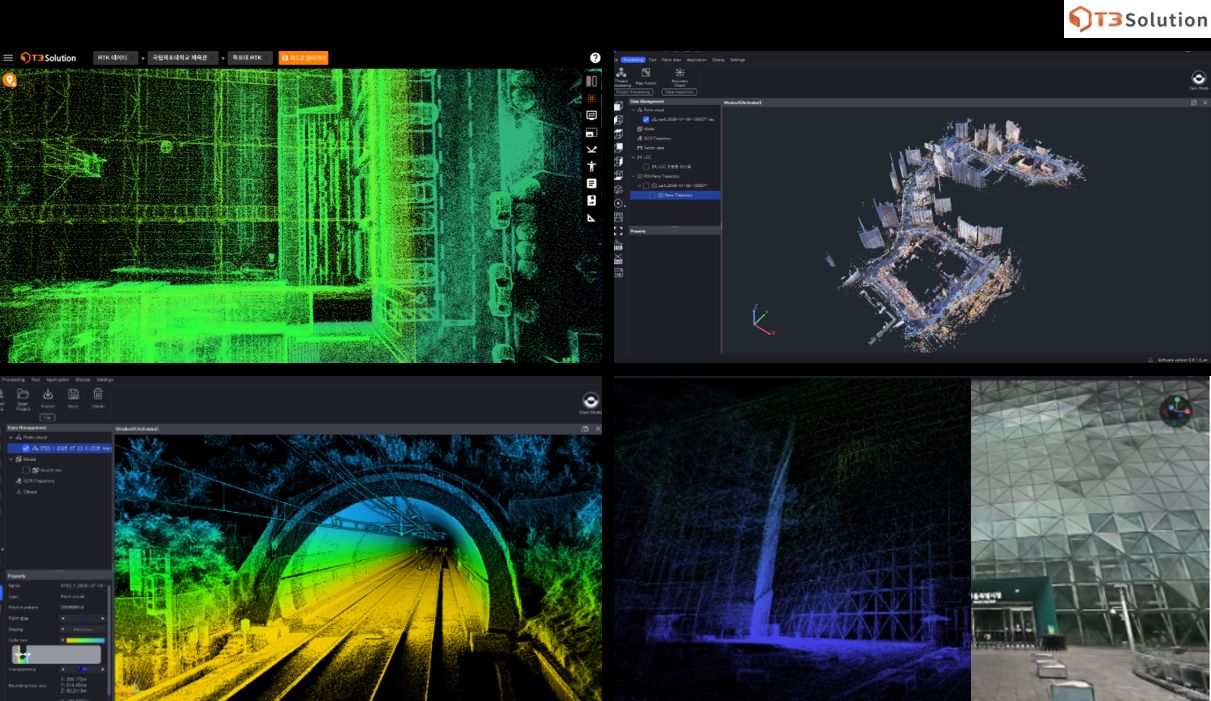
Task: Run the Accuracy Check tool
Action: [679, 73]
